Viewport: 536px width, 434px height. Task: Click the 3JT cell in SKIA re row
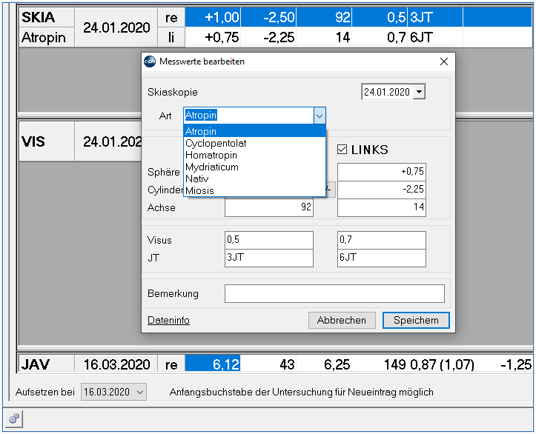coord(435,17)
